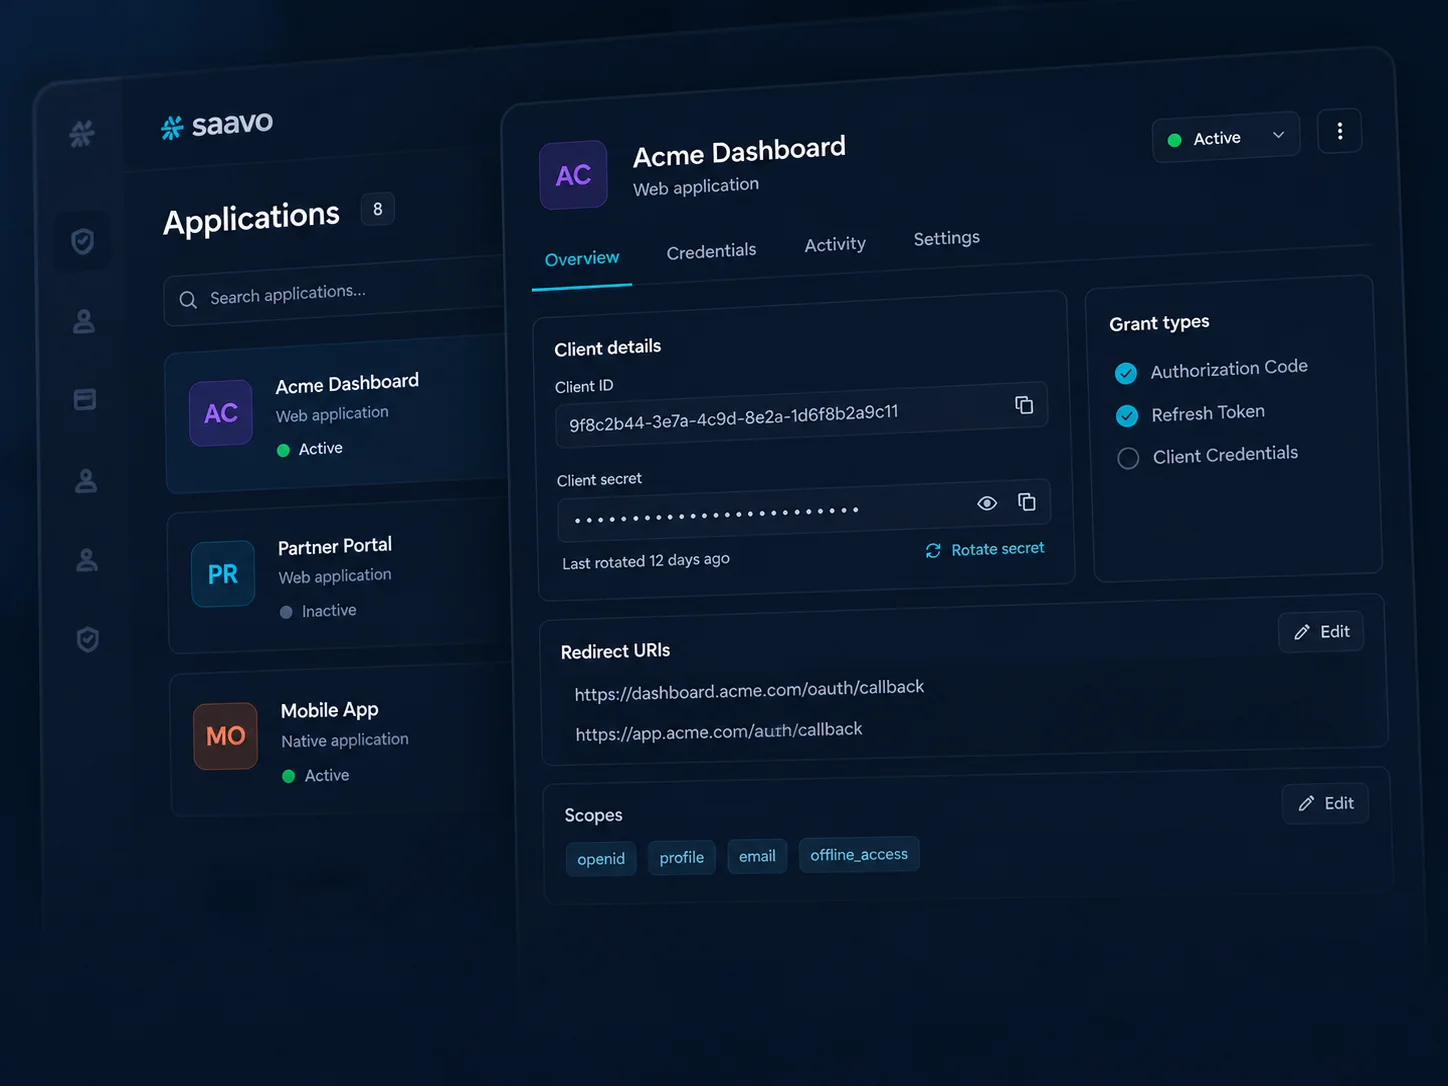The height and width of the screenshot is (1086, 1448).
Task: Click the MO avatar of Mobile App
Action: pos(225,736)
